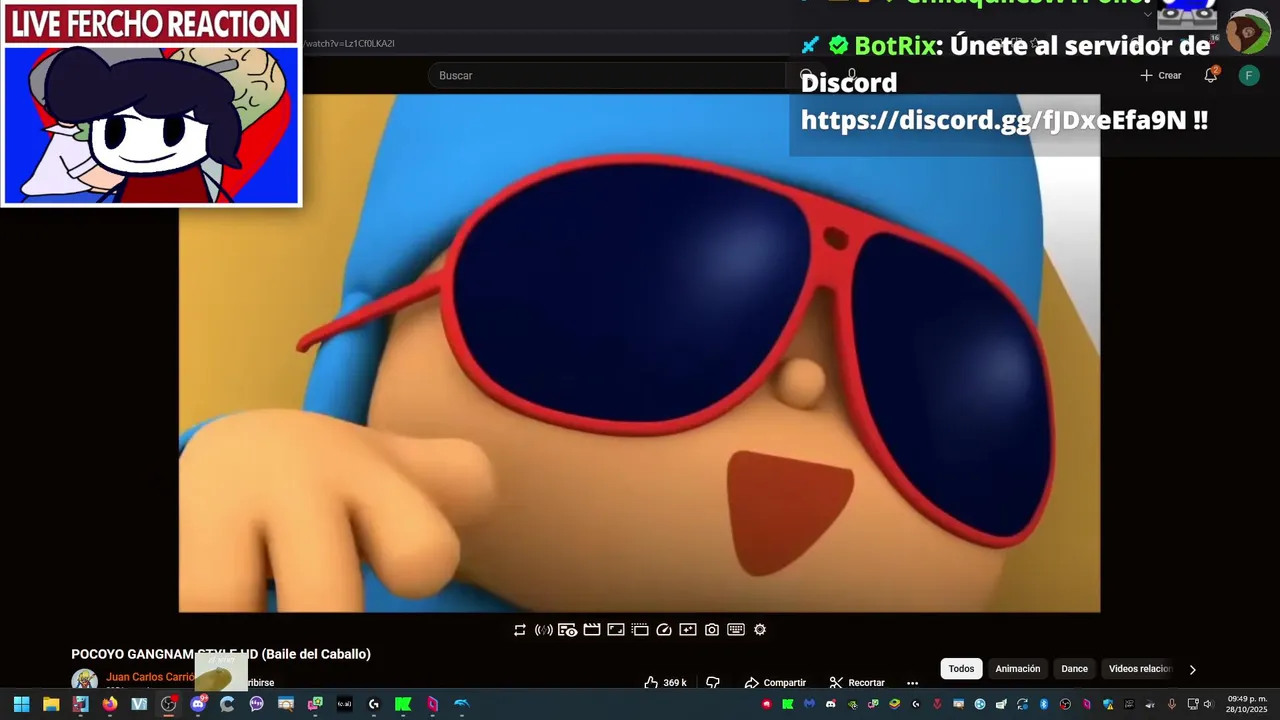Click the volume boost icon below player
This screenshot has width=1280, height=720.
(544, 630)
